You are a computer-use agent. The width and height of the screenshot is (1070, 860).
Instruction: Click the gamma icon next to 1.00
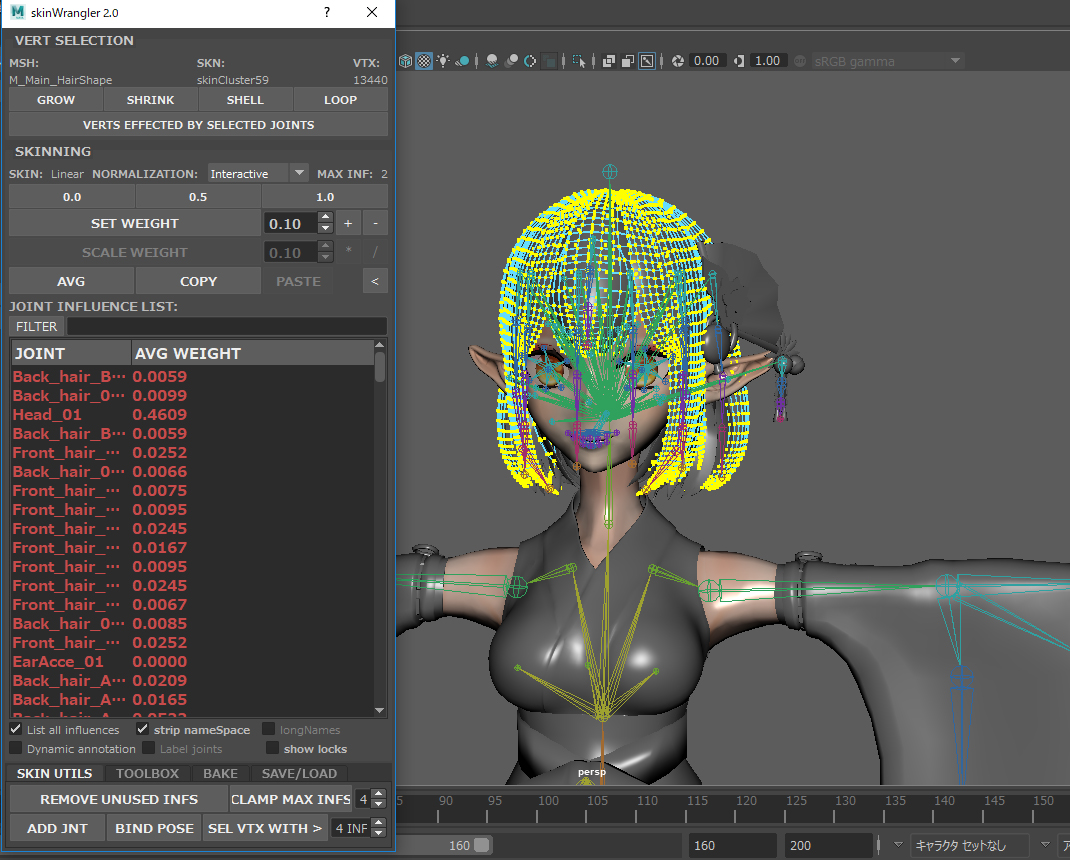pyautogui.click(x=738, y=60)
